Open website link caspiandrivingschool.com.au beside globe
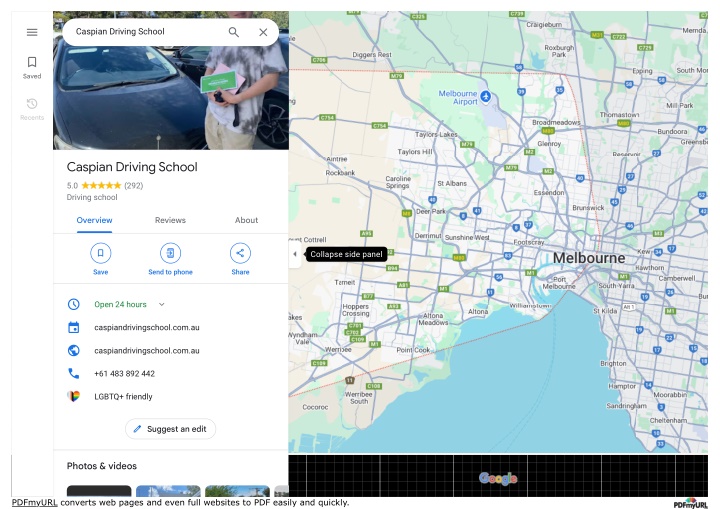This screenshot has height=509, width=720. click(147, 351)
